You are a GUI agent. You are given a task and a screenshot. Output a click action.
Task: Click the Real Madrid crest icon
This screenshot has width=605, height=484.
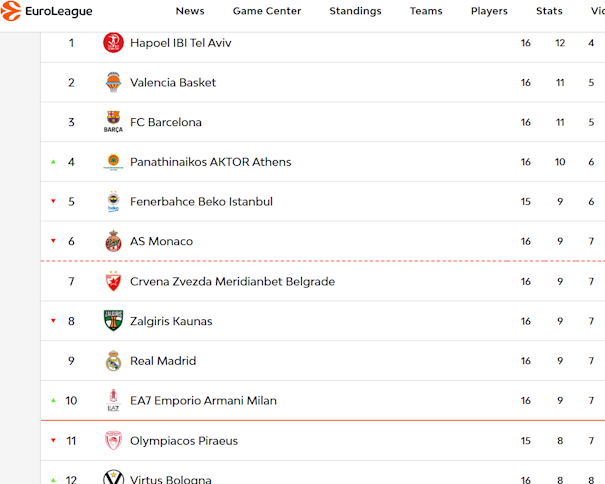pos(113,361)
